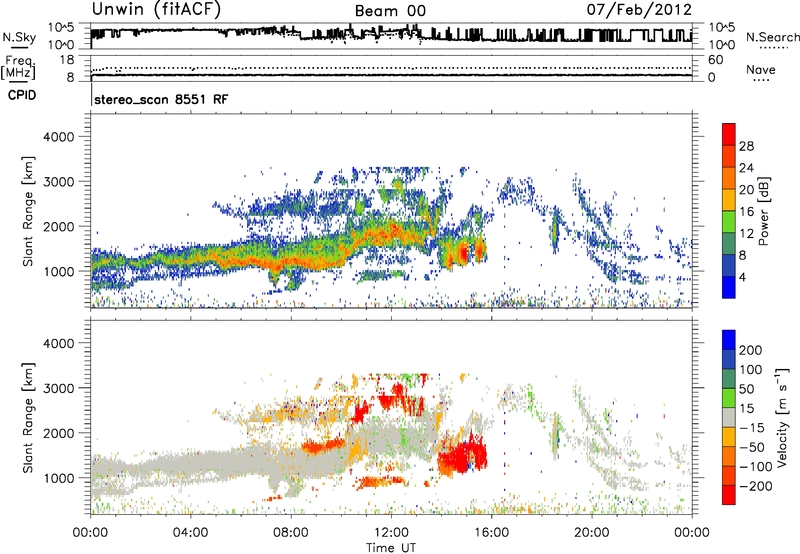Click the '4000' tick of power panel
800x554 pixels.
pyautogui.click(x=58, y=137)
